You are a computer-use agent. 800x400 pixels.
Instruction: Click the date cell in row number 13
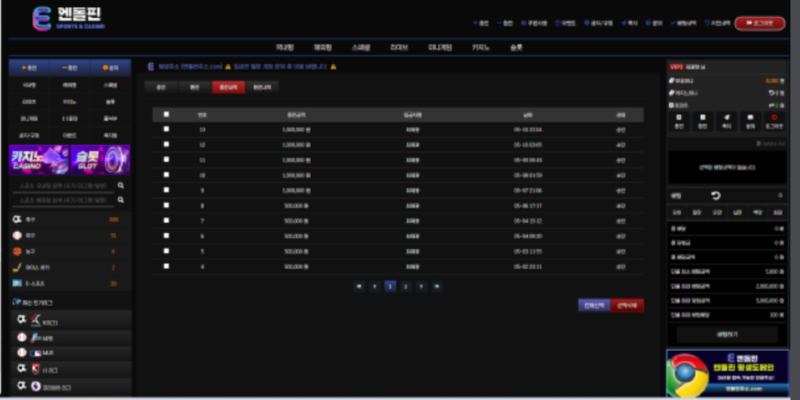coord(528,130)
